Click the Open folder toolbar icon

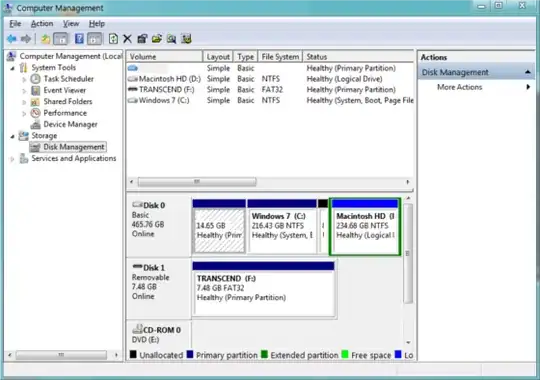[x=157, y=39]
